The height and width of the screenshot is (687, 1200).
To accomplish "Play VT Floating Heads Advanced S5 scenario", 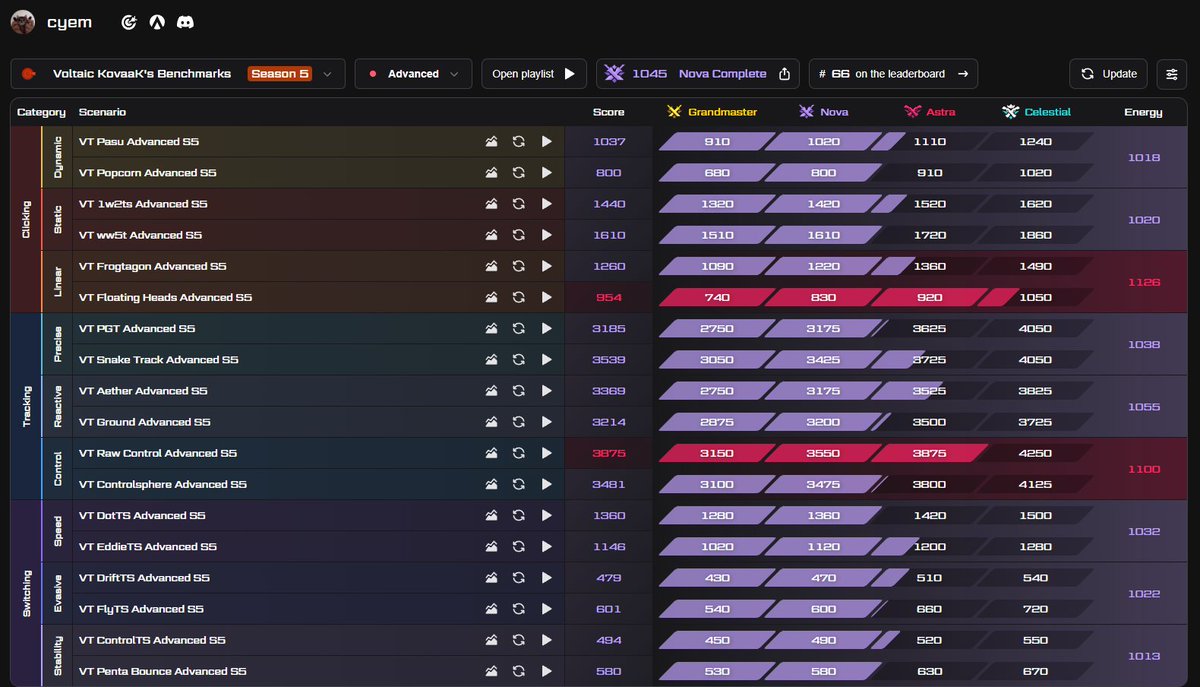I will point(546,297).
